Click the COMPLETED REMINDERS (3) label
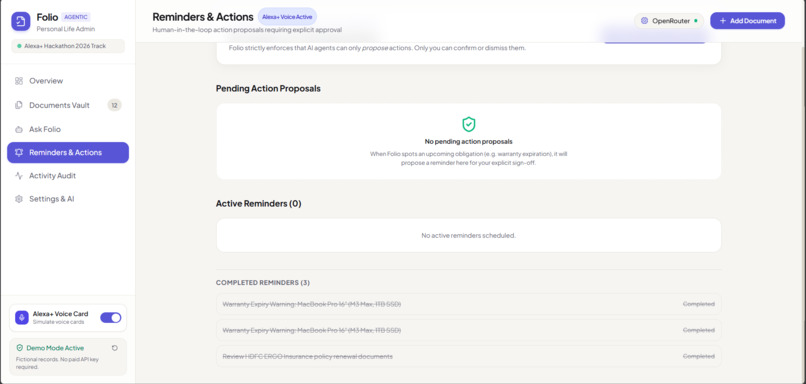This screenshot has height=384, width=806. pos(263,283)
